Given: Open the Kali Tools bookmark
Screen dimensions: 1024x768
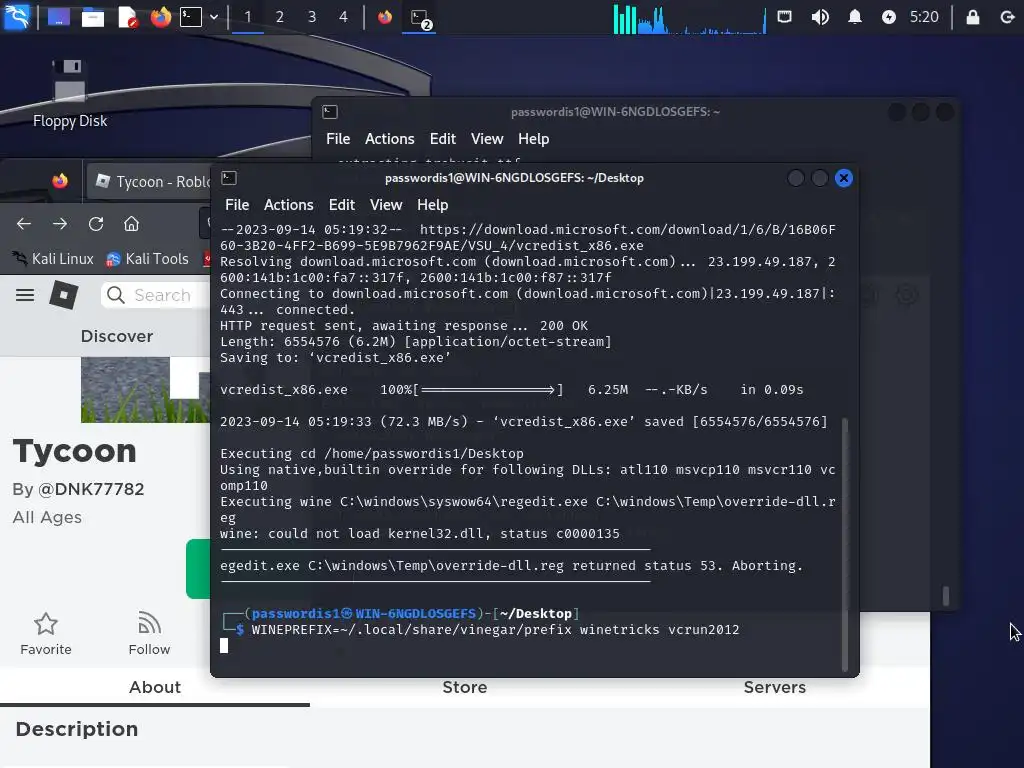Looking at the screenshot, I should click(148, 259).
